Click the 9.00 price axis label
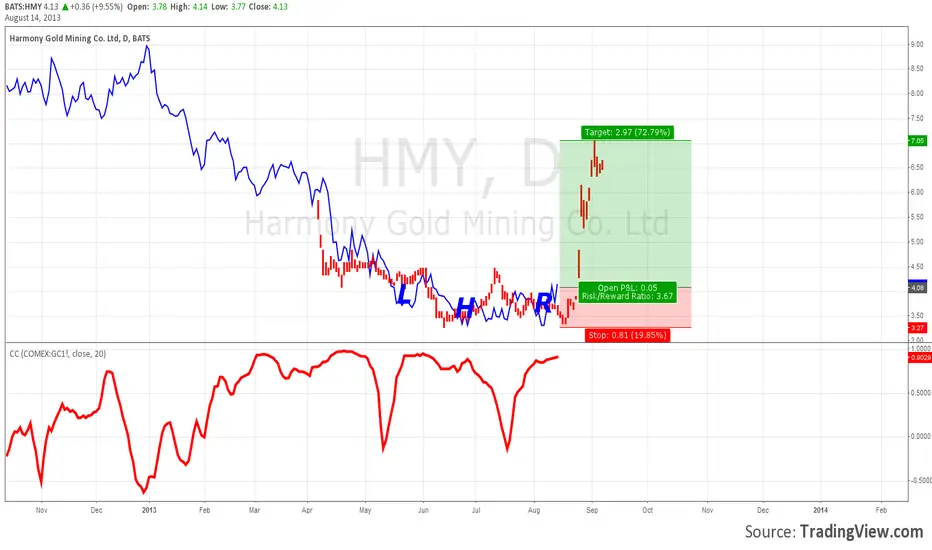 (917, 45)
